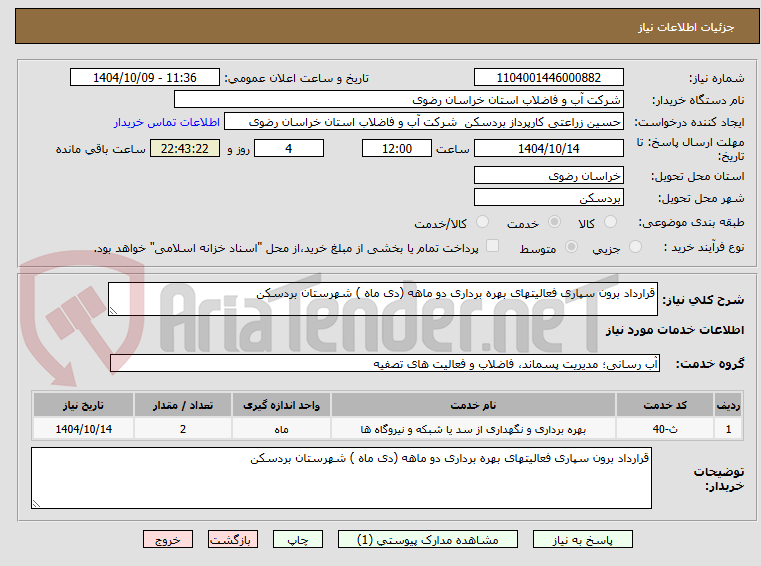Click the buyer organization name field
Image resolution: width=761 pixels, height=566 pixels.
(398, 100)
